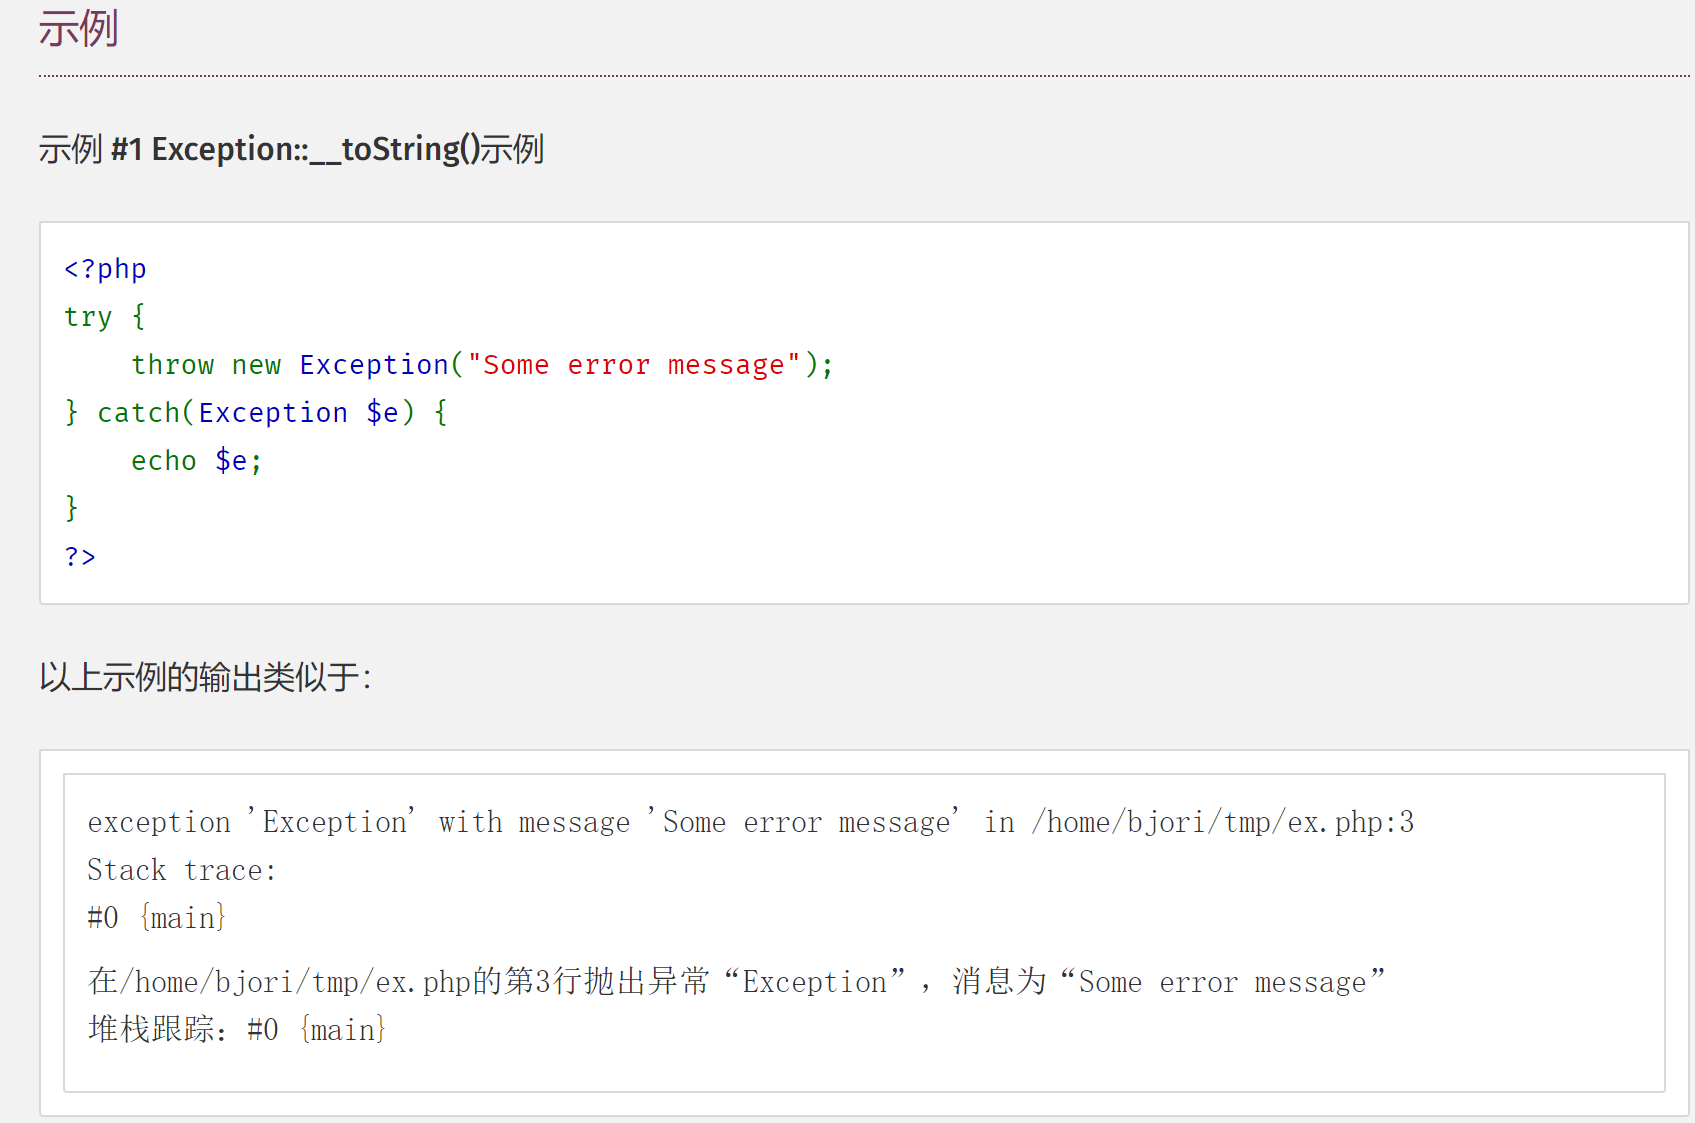Image resolution: width=1695 pixels, height=1123 pixels.
Task: Click the $e variable in catch parentheses
Action: pos(382,413)
